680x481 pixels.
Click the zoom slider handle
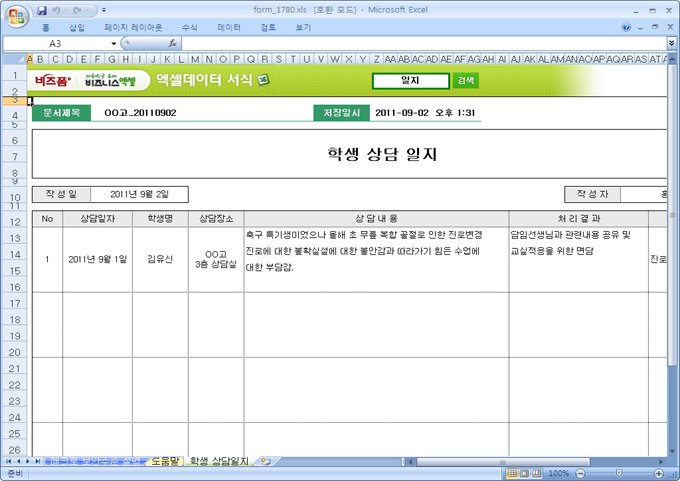[x=619, y=473]
